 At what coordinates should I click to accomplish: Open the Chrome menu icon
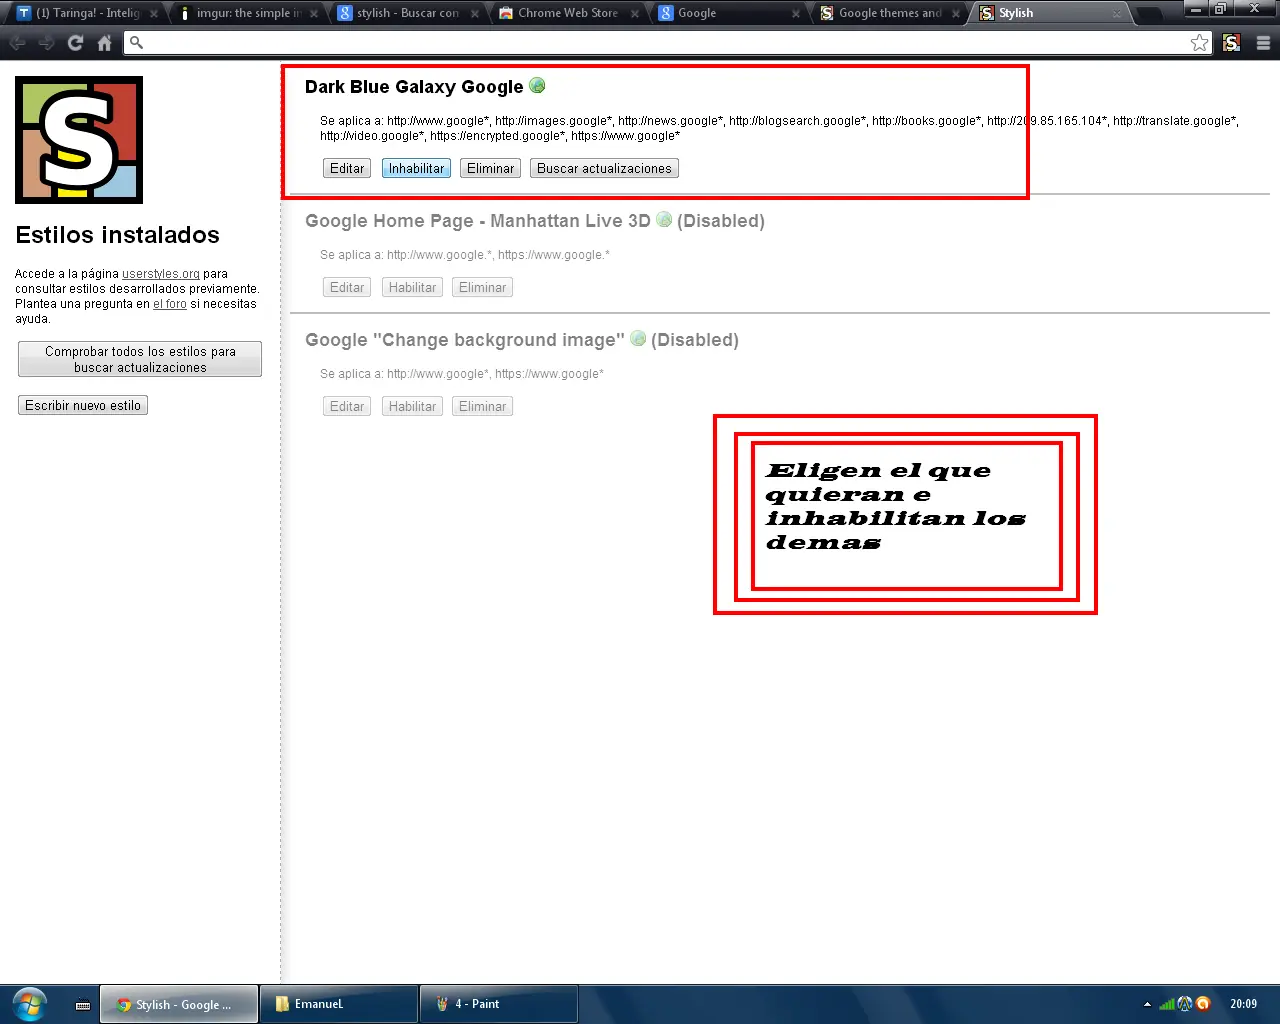point(1263,43)
